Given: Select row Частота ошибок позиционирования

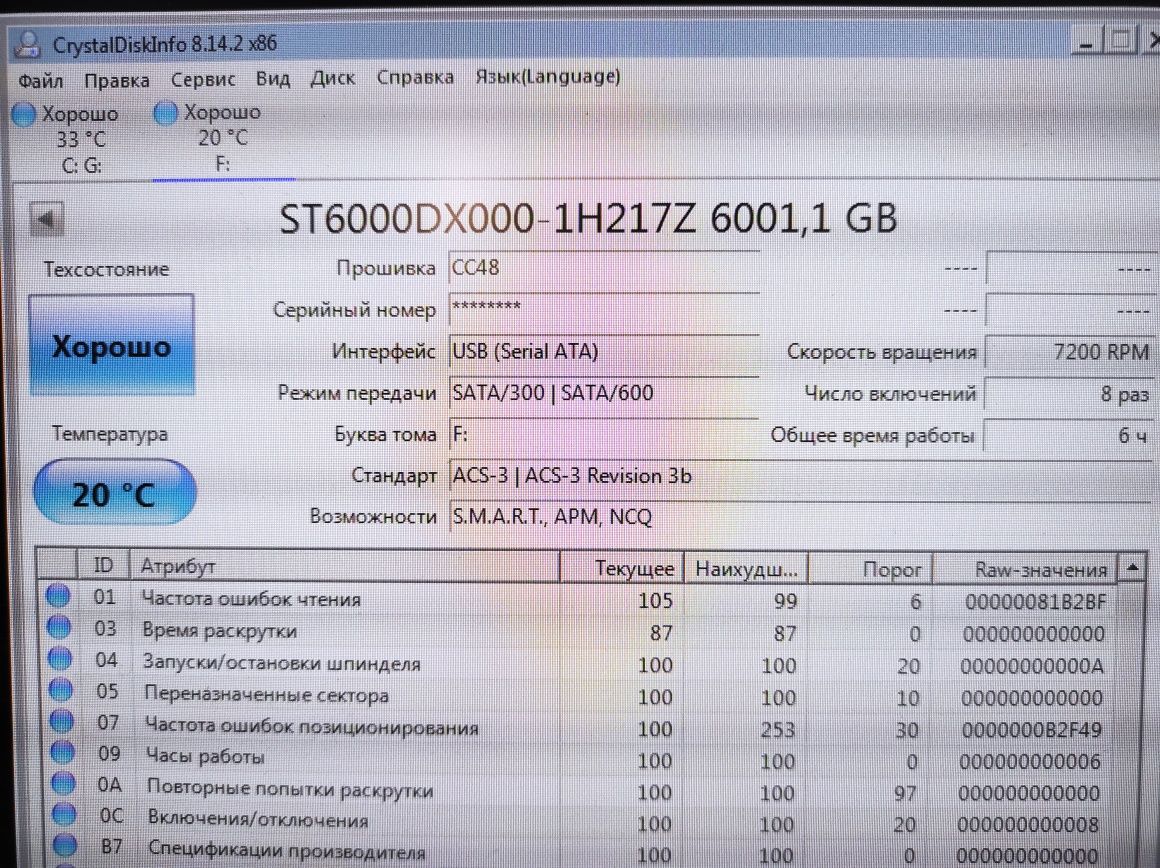Looking at the screenshot, I should pyautogui.click(x=577, y=727).
